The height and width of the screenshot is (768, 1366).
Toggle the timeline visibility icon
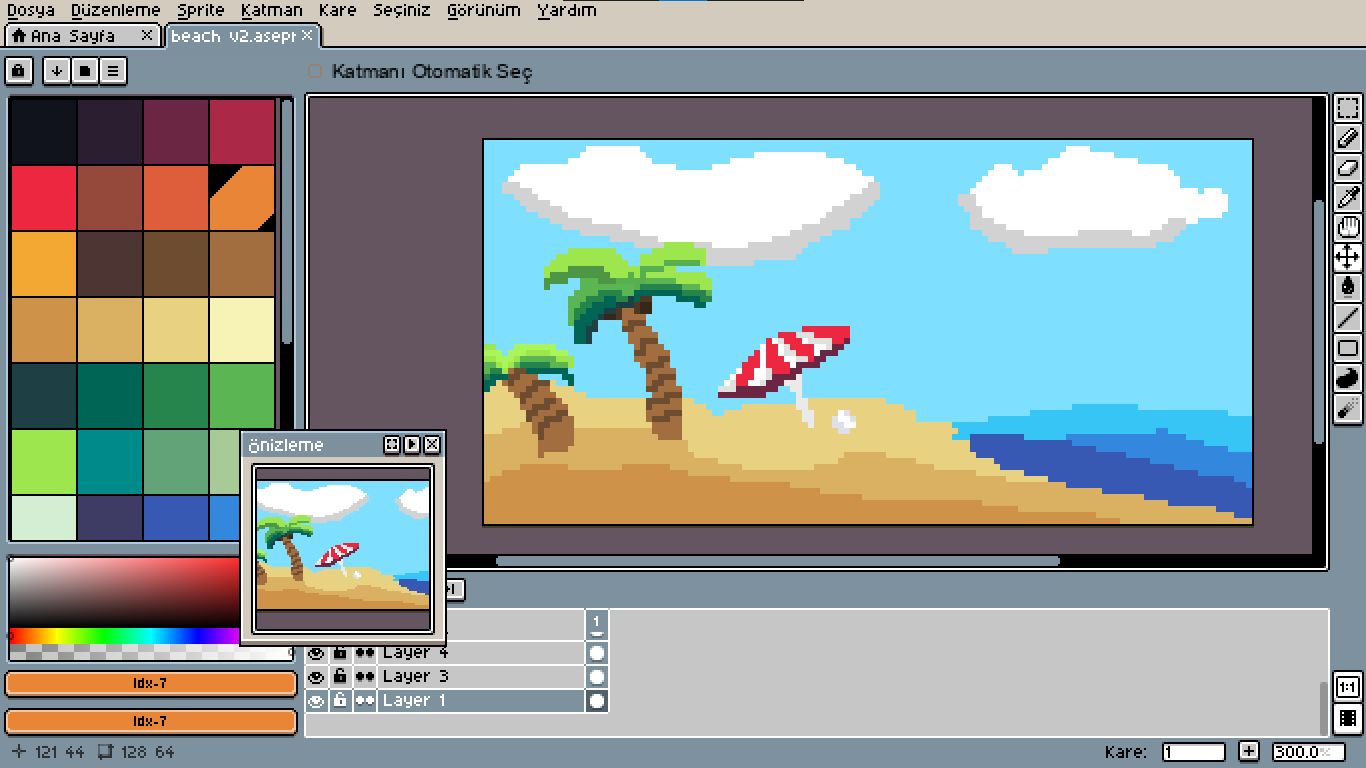[1347, 718]
